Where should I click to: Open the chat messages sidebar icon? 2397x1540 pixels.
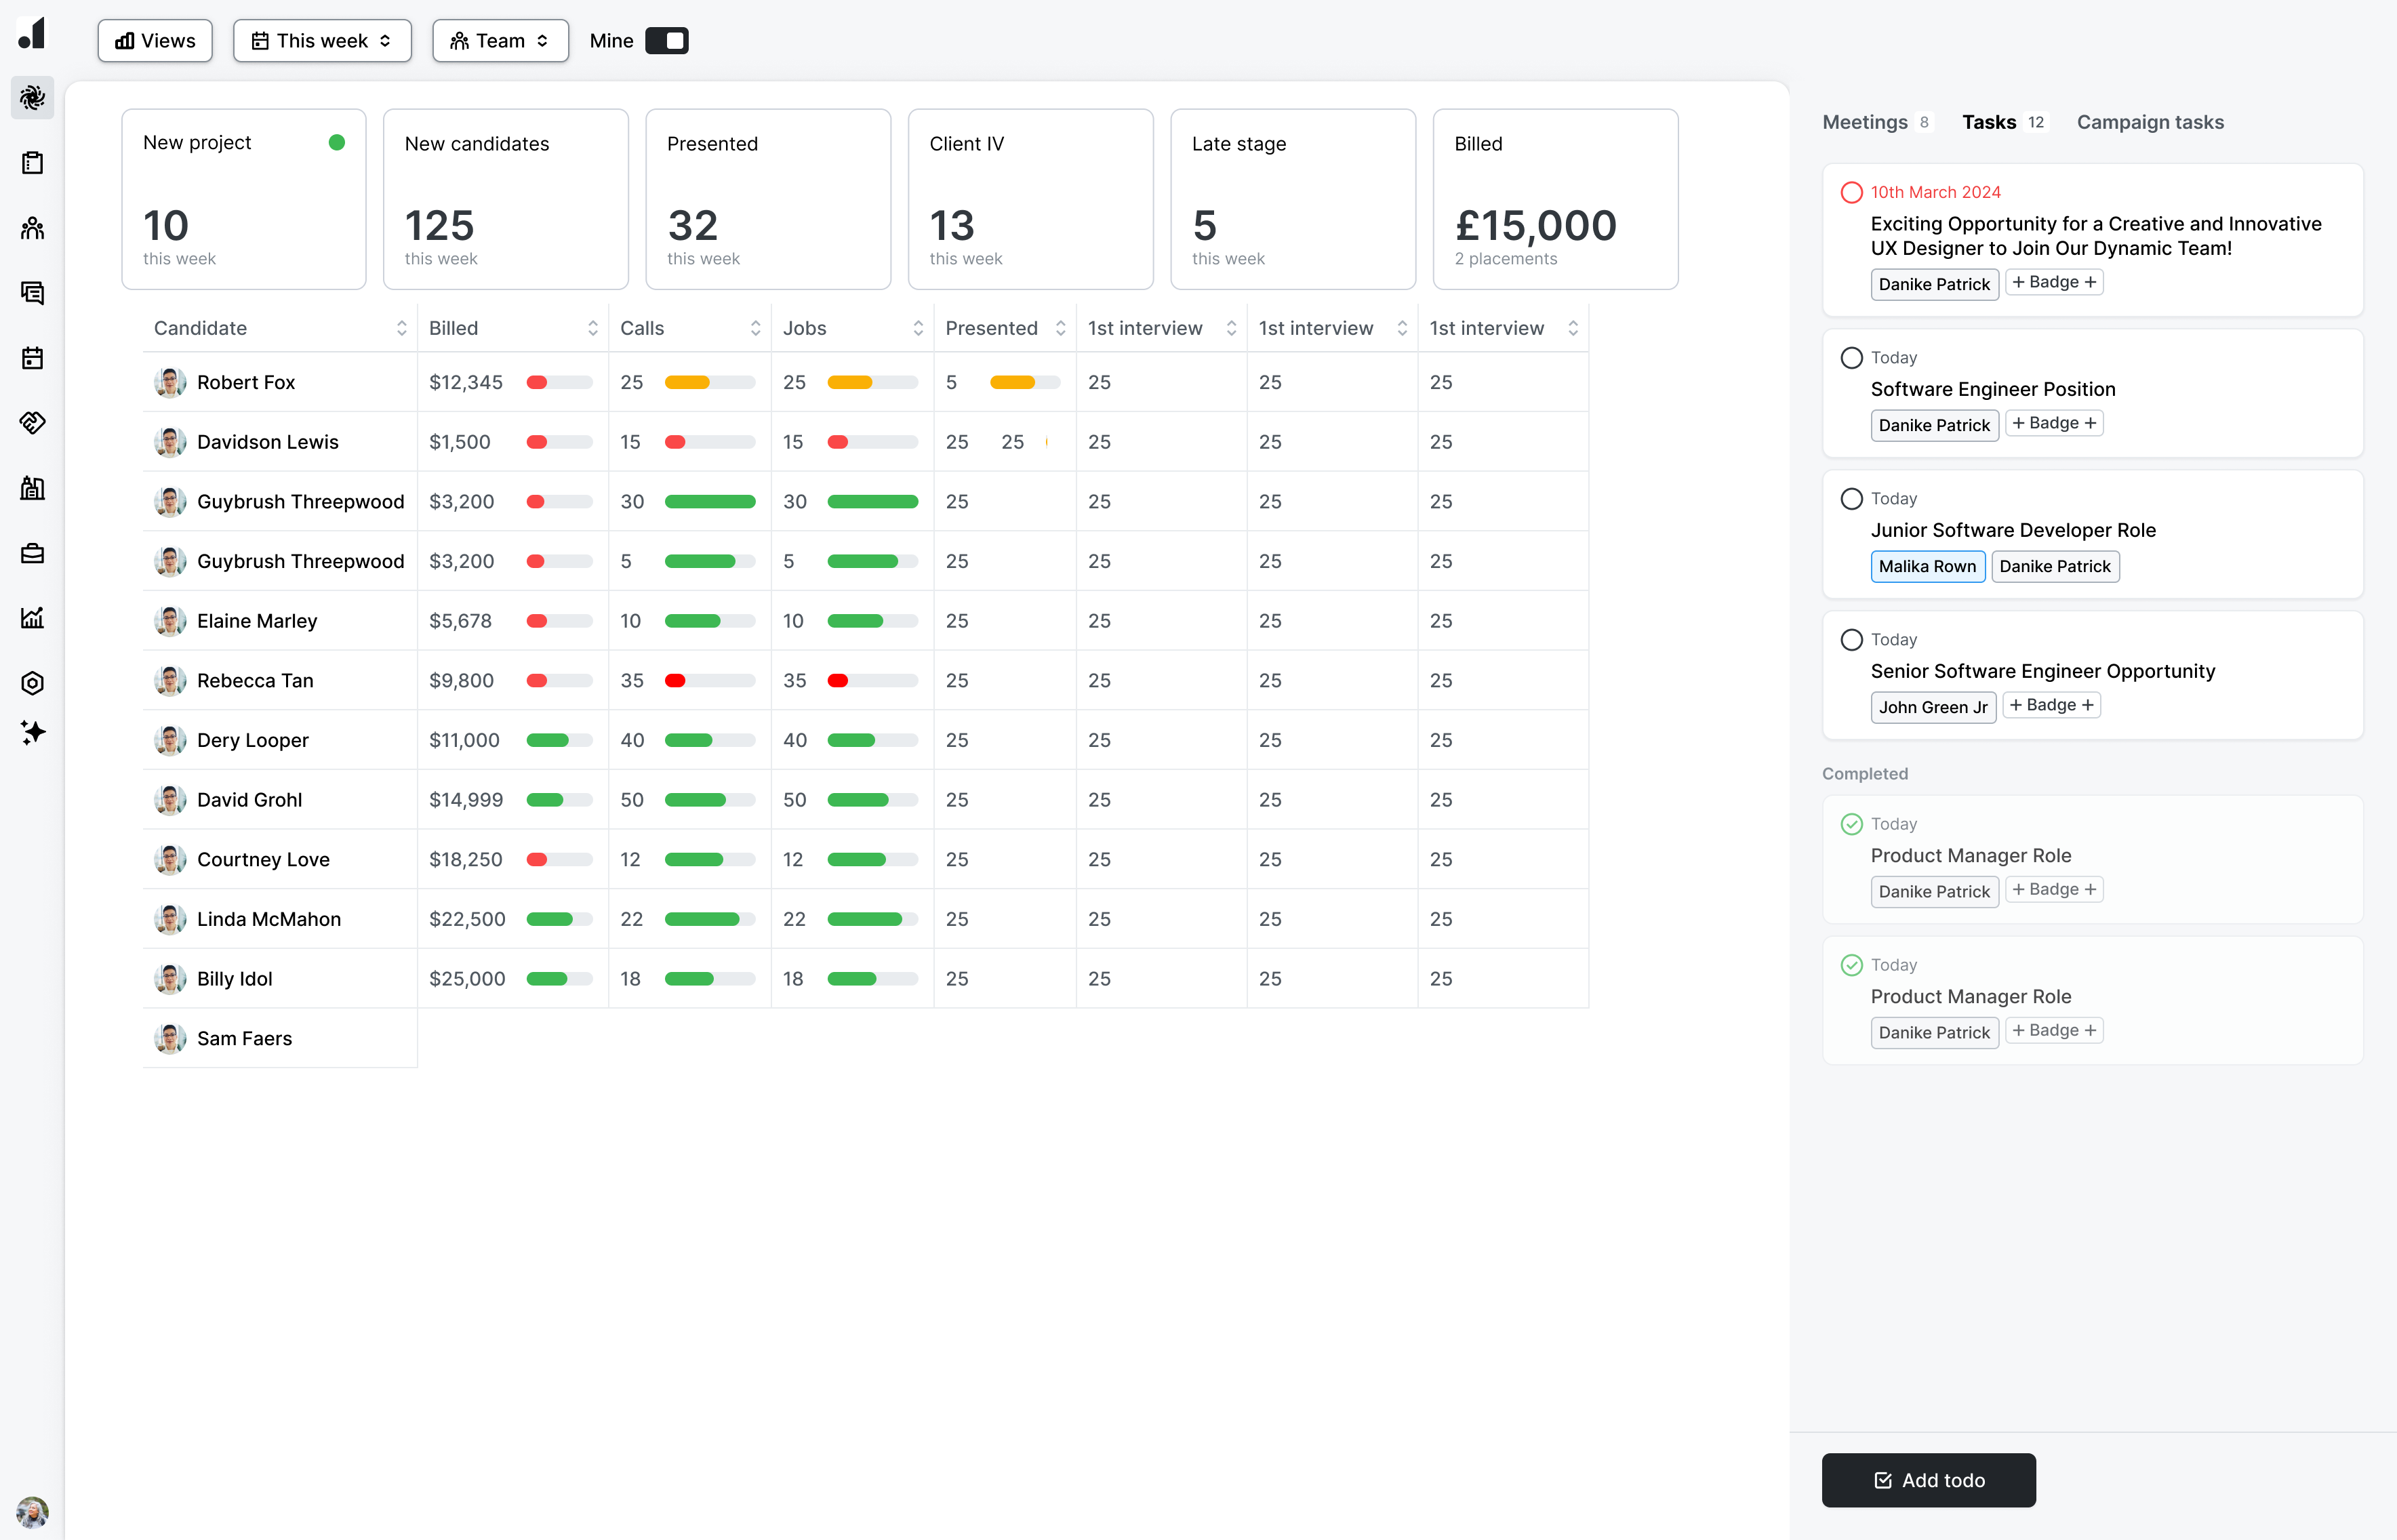click(x=32, y=293)
